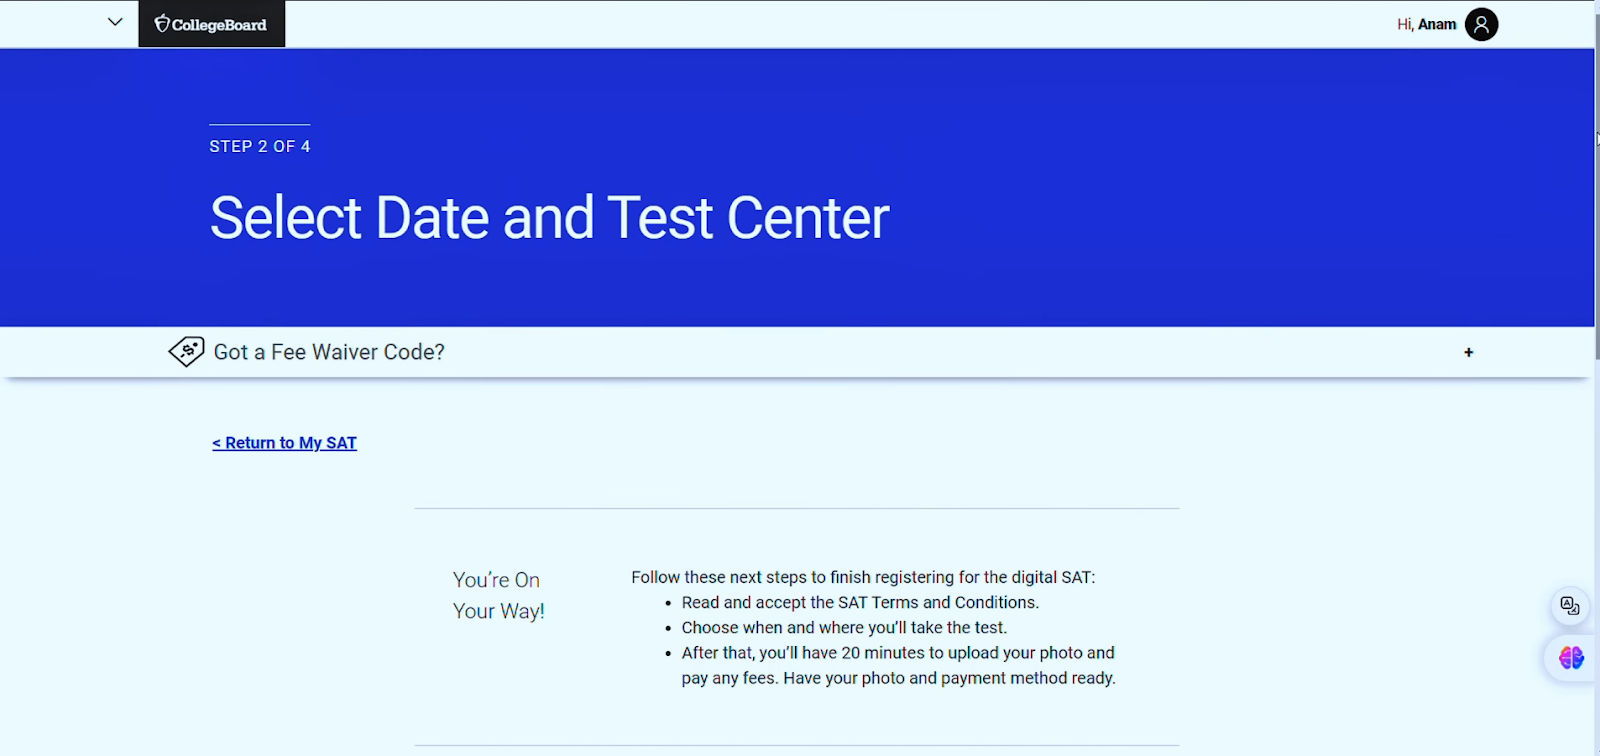The width and height of the screenshot is (1600, 756).
Task: Click the SAT Terms and Conditions bullet
Action: (860, 602)
